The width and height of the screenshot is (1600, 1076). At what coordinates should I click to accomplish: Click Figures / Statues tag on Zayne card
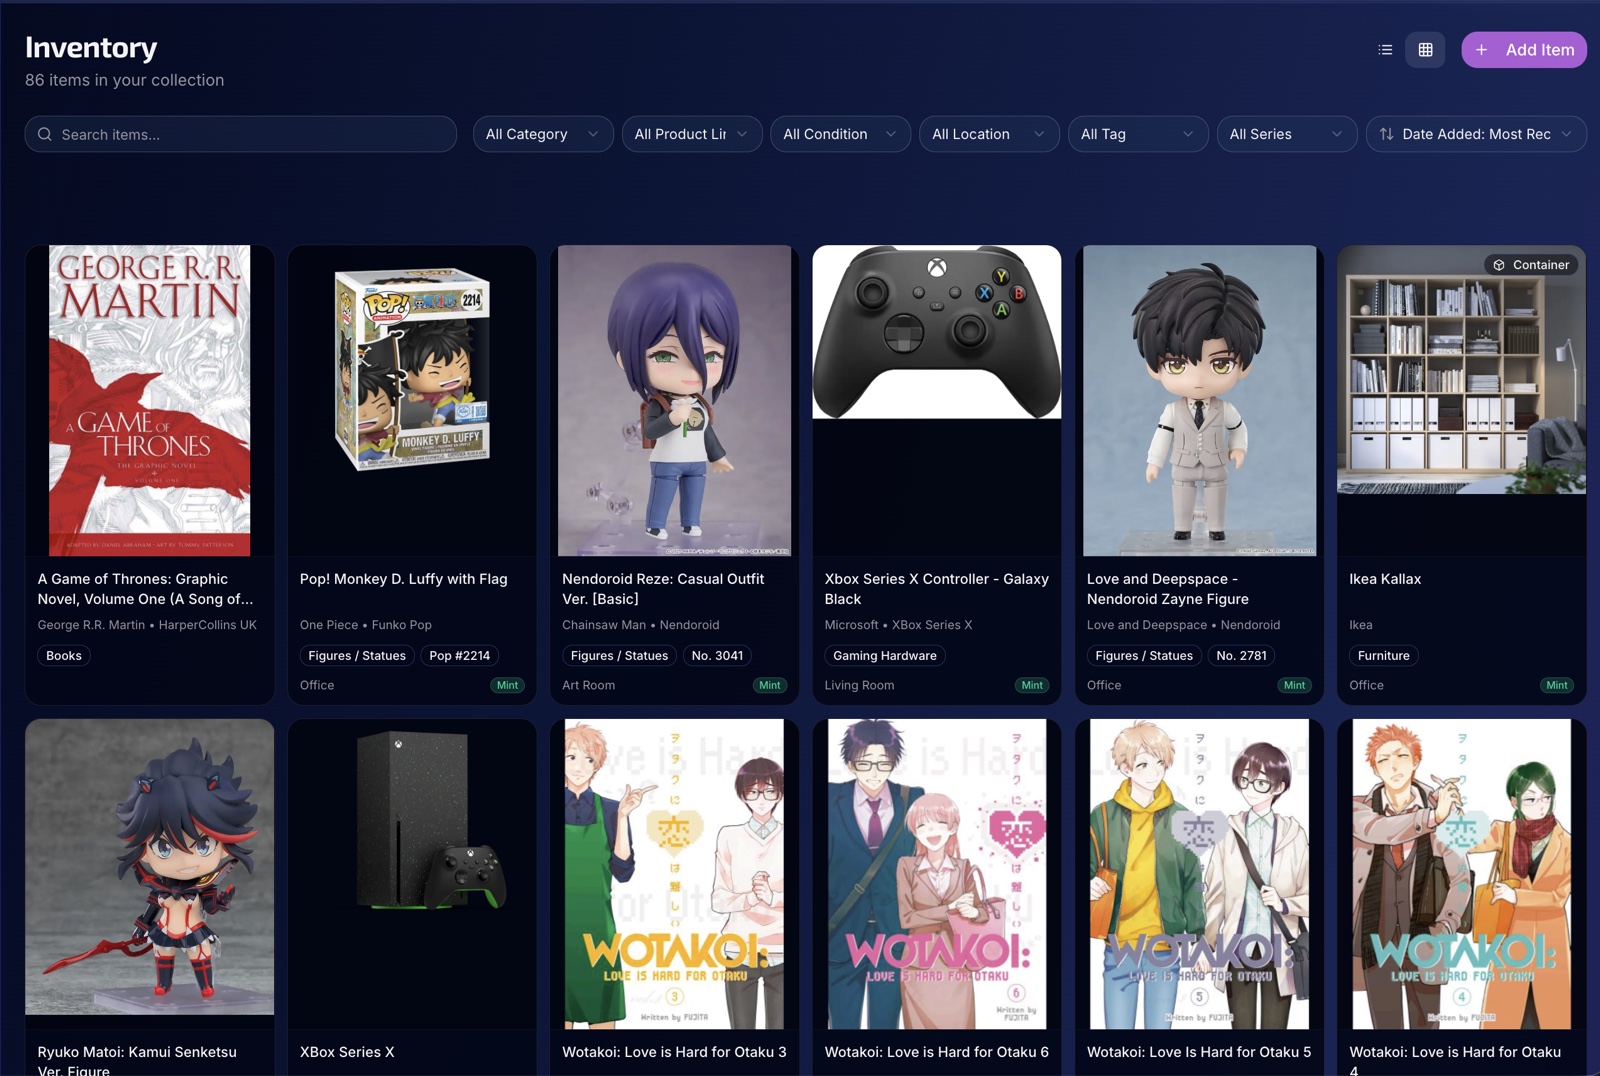click(1144, 656)
